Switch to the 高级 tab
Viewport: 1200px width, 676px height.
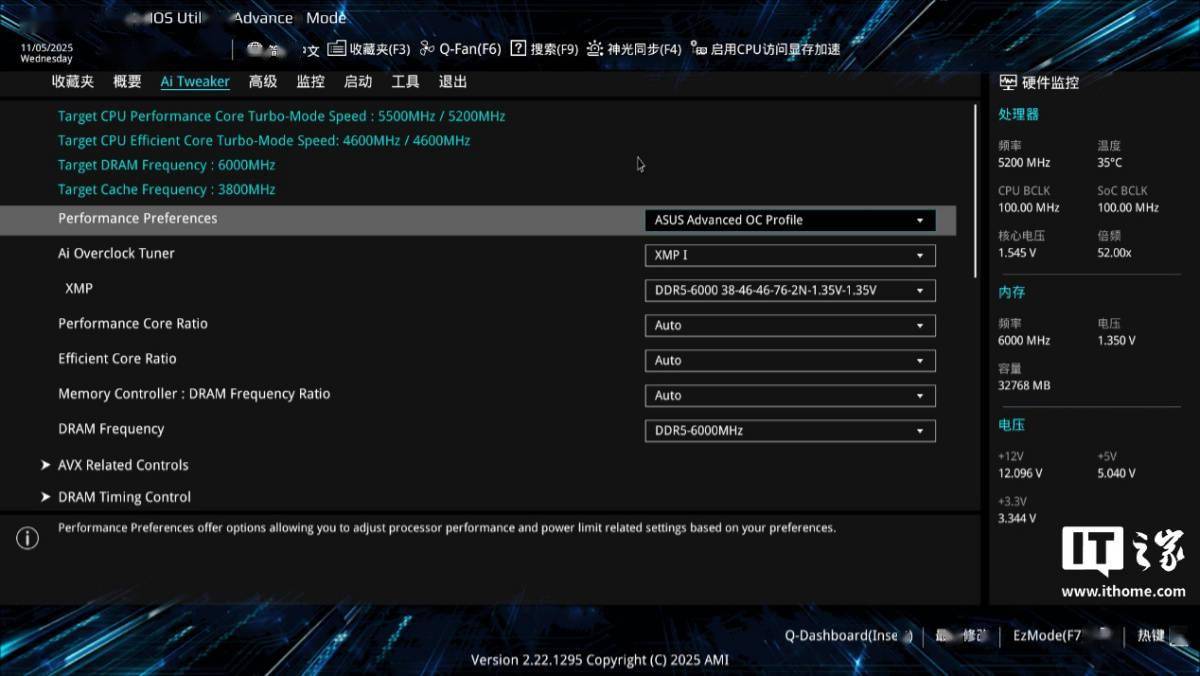click(x=263, y=82)
